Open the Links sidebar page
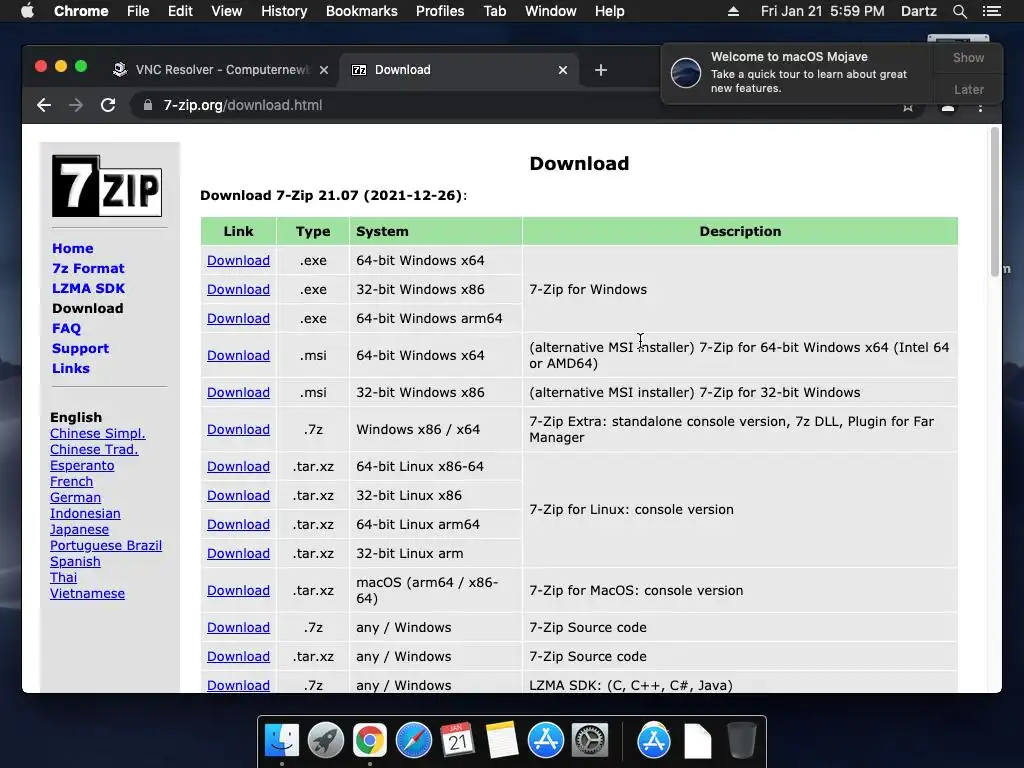 pos(71,368)
